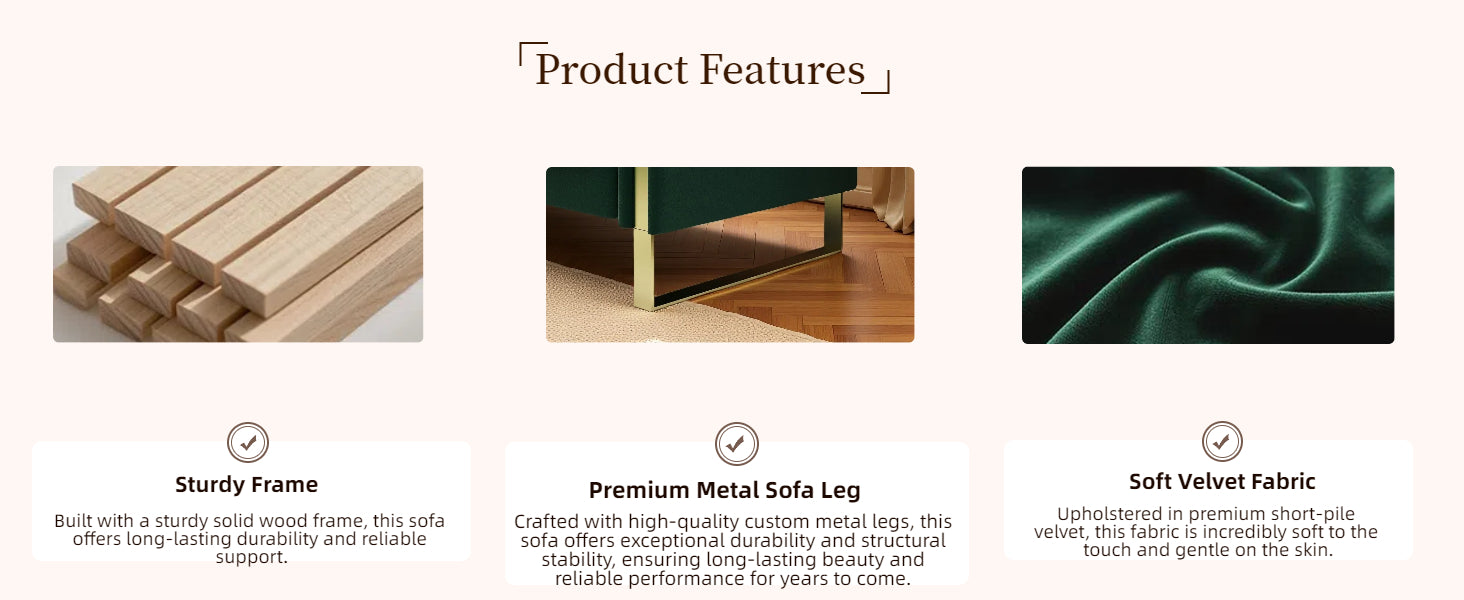Click the 'Soft Velvet Fabric' heading
The width and height of the screenshot is (1464, 600).
click(1222, 482)
